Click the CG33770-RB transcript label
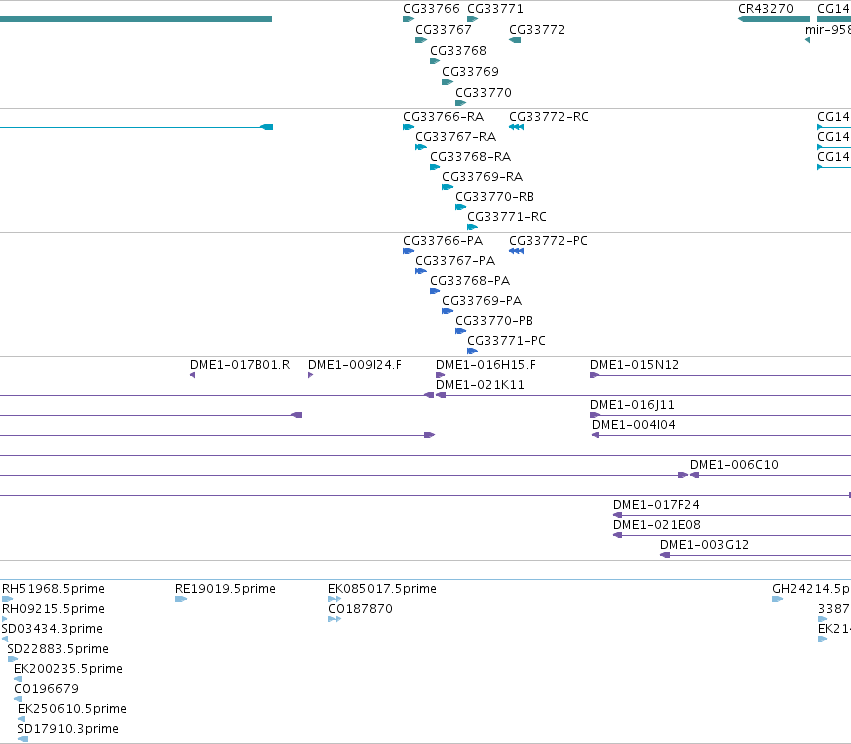The height and width of the screenshot is (744, 851). [494, 196]
